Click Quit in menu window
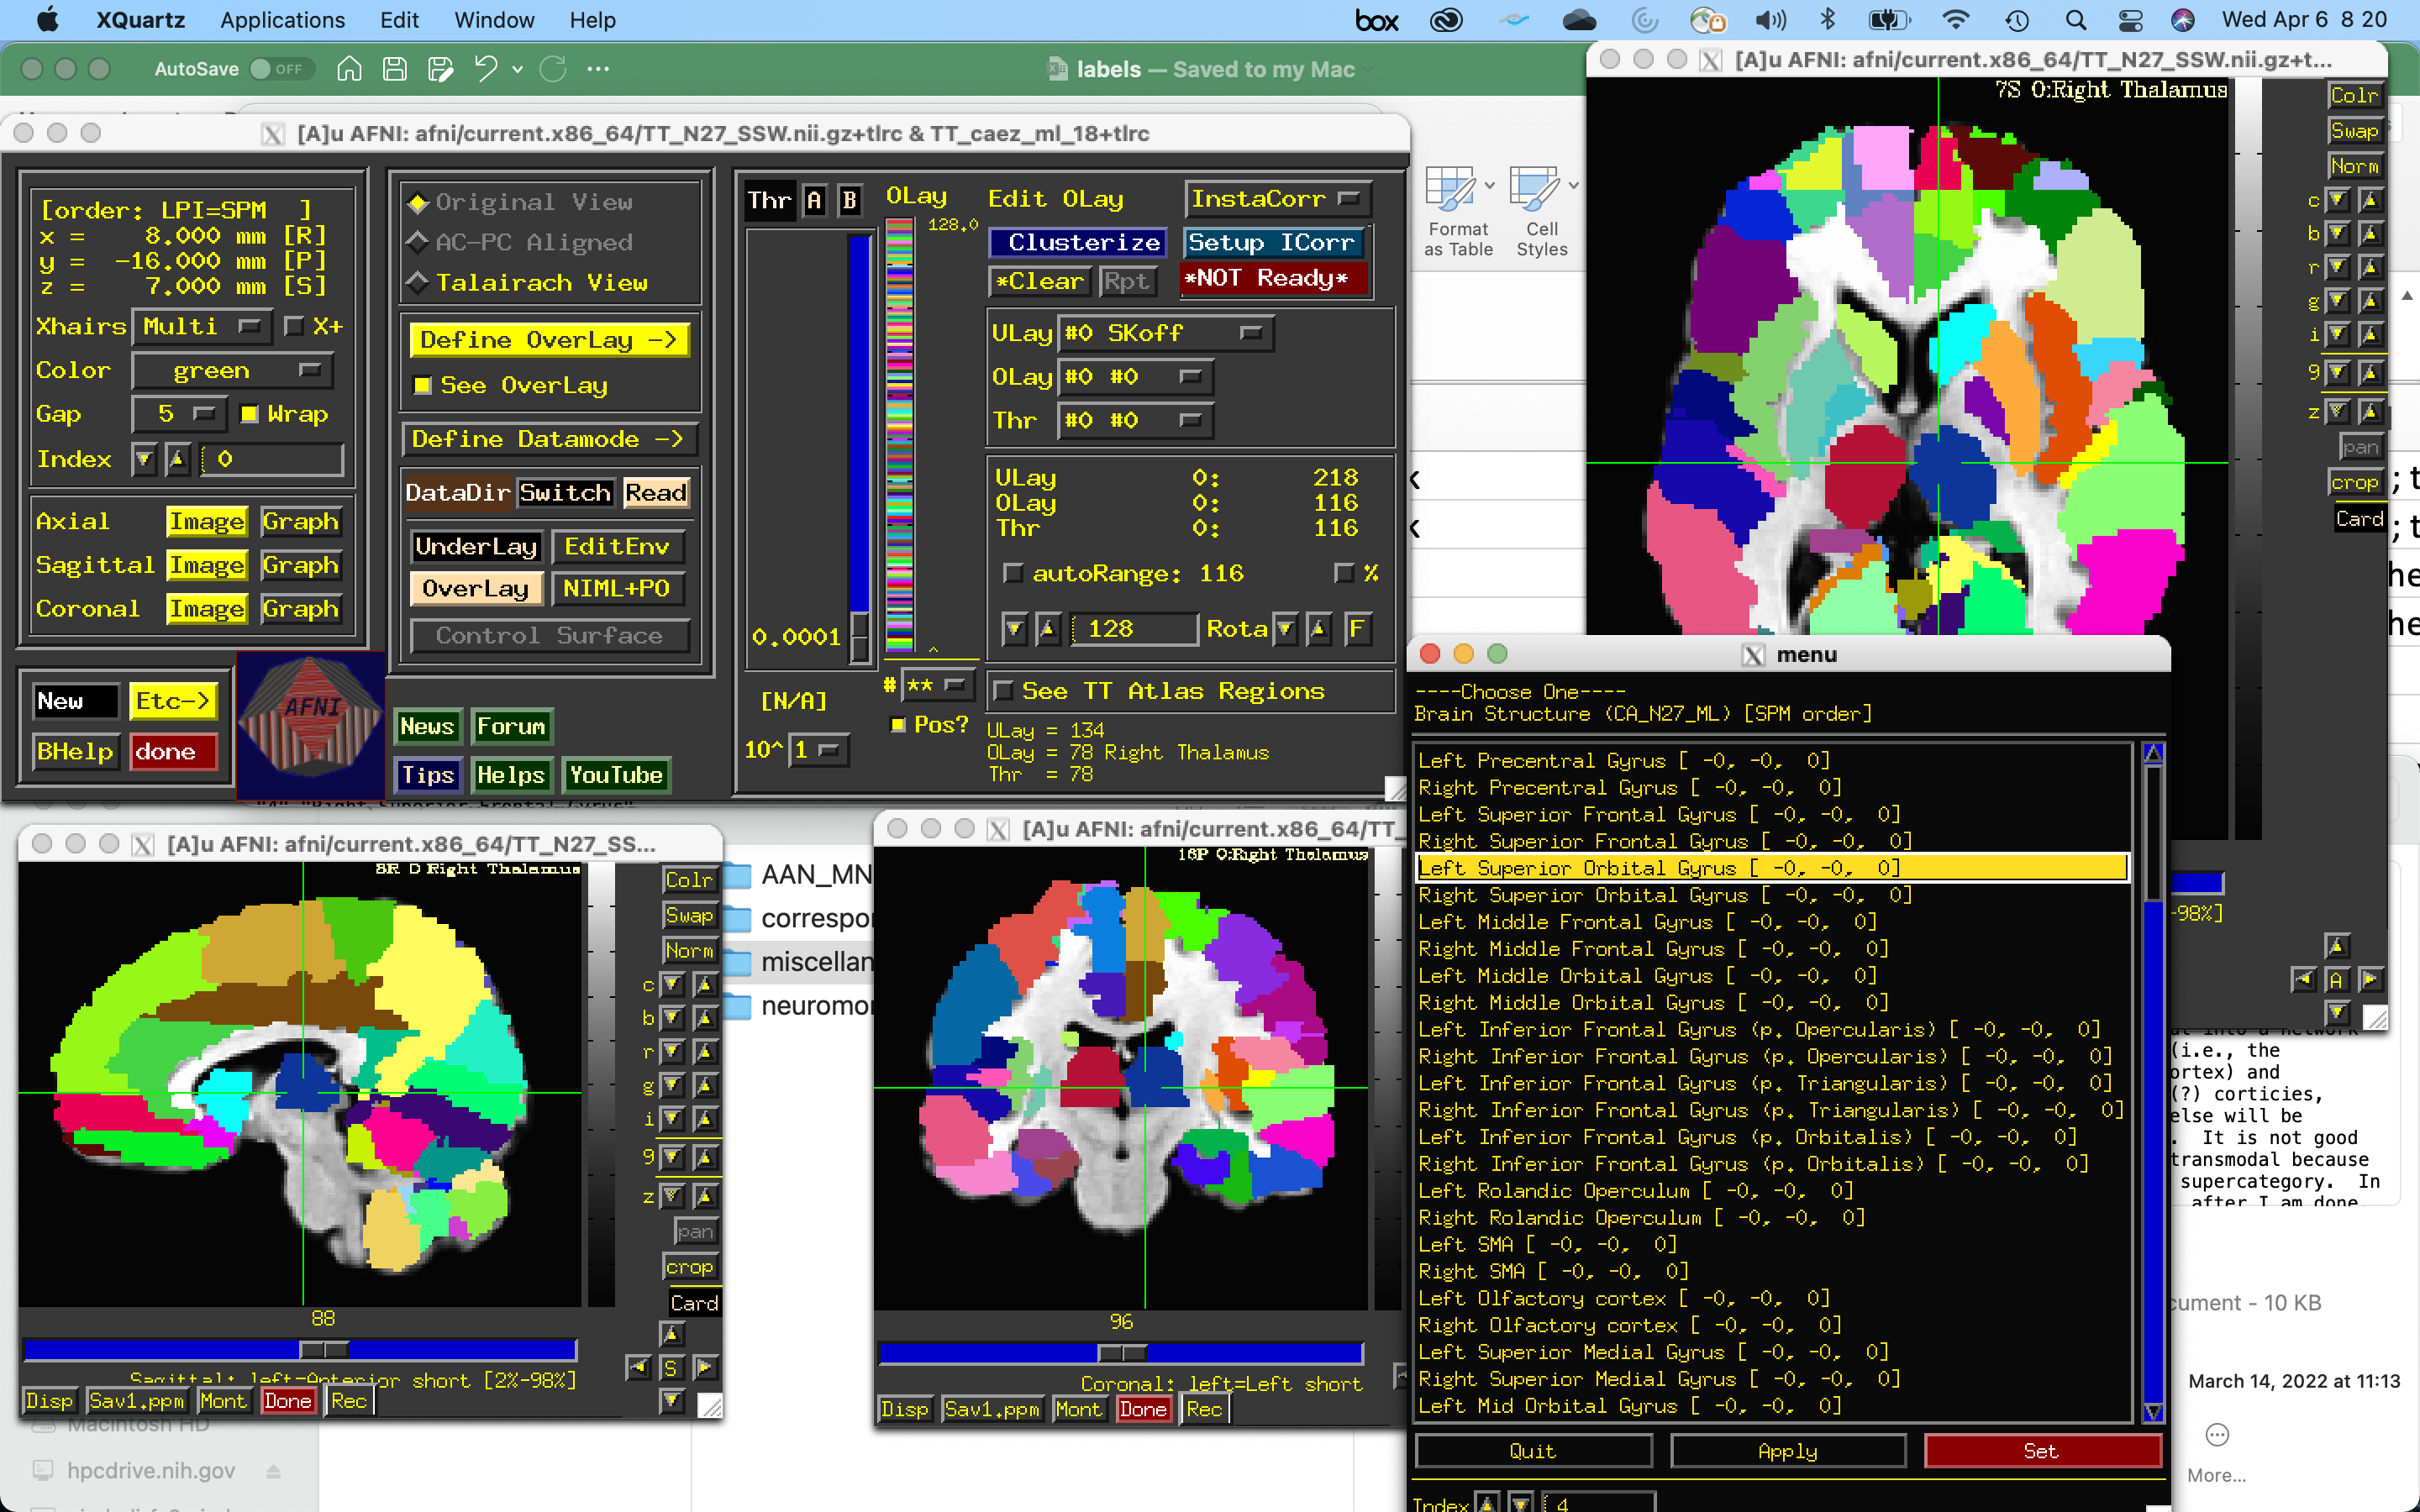This screenshot has height=1512, width=2420. point(1532,1451)
